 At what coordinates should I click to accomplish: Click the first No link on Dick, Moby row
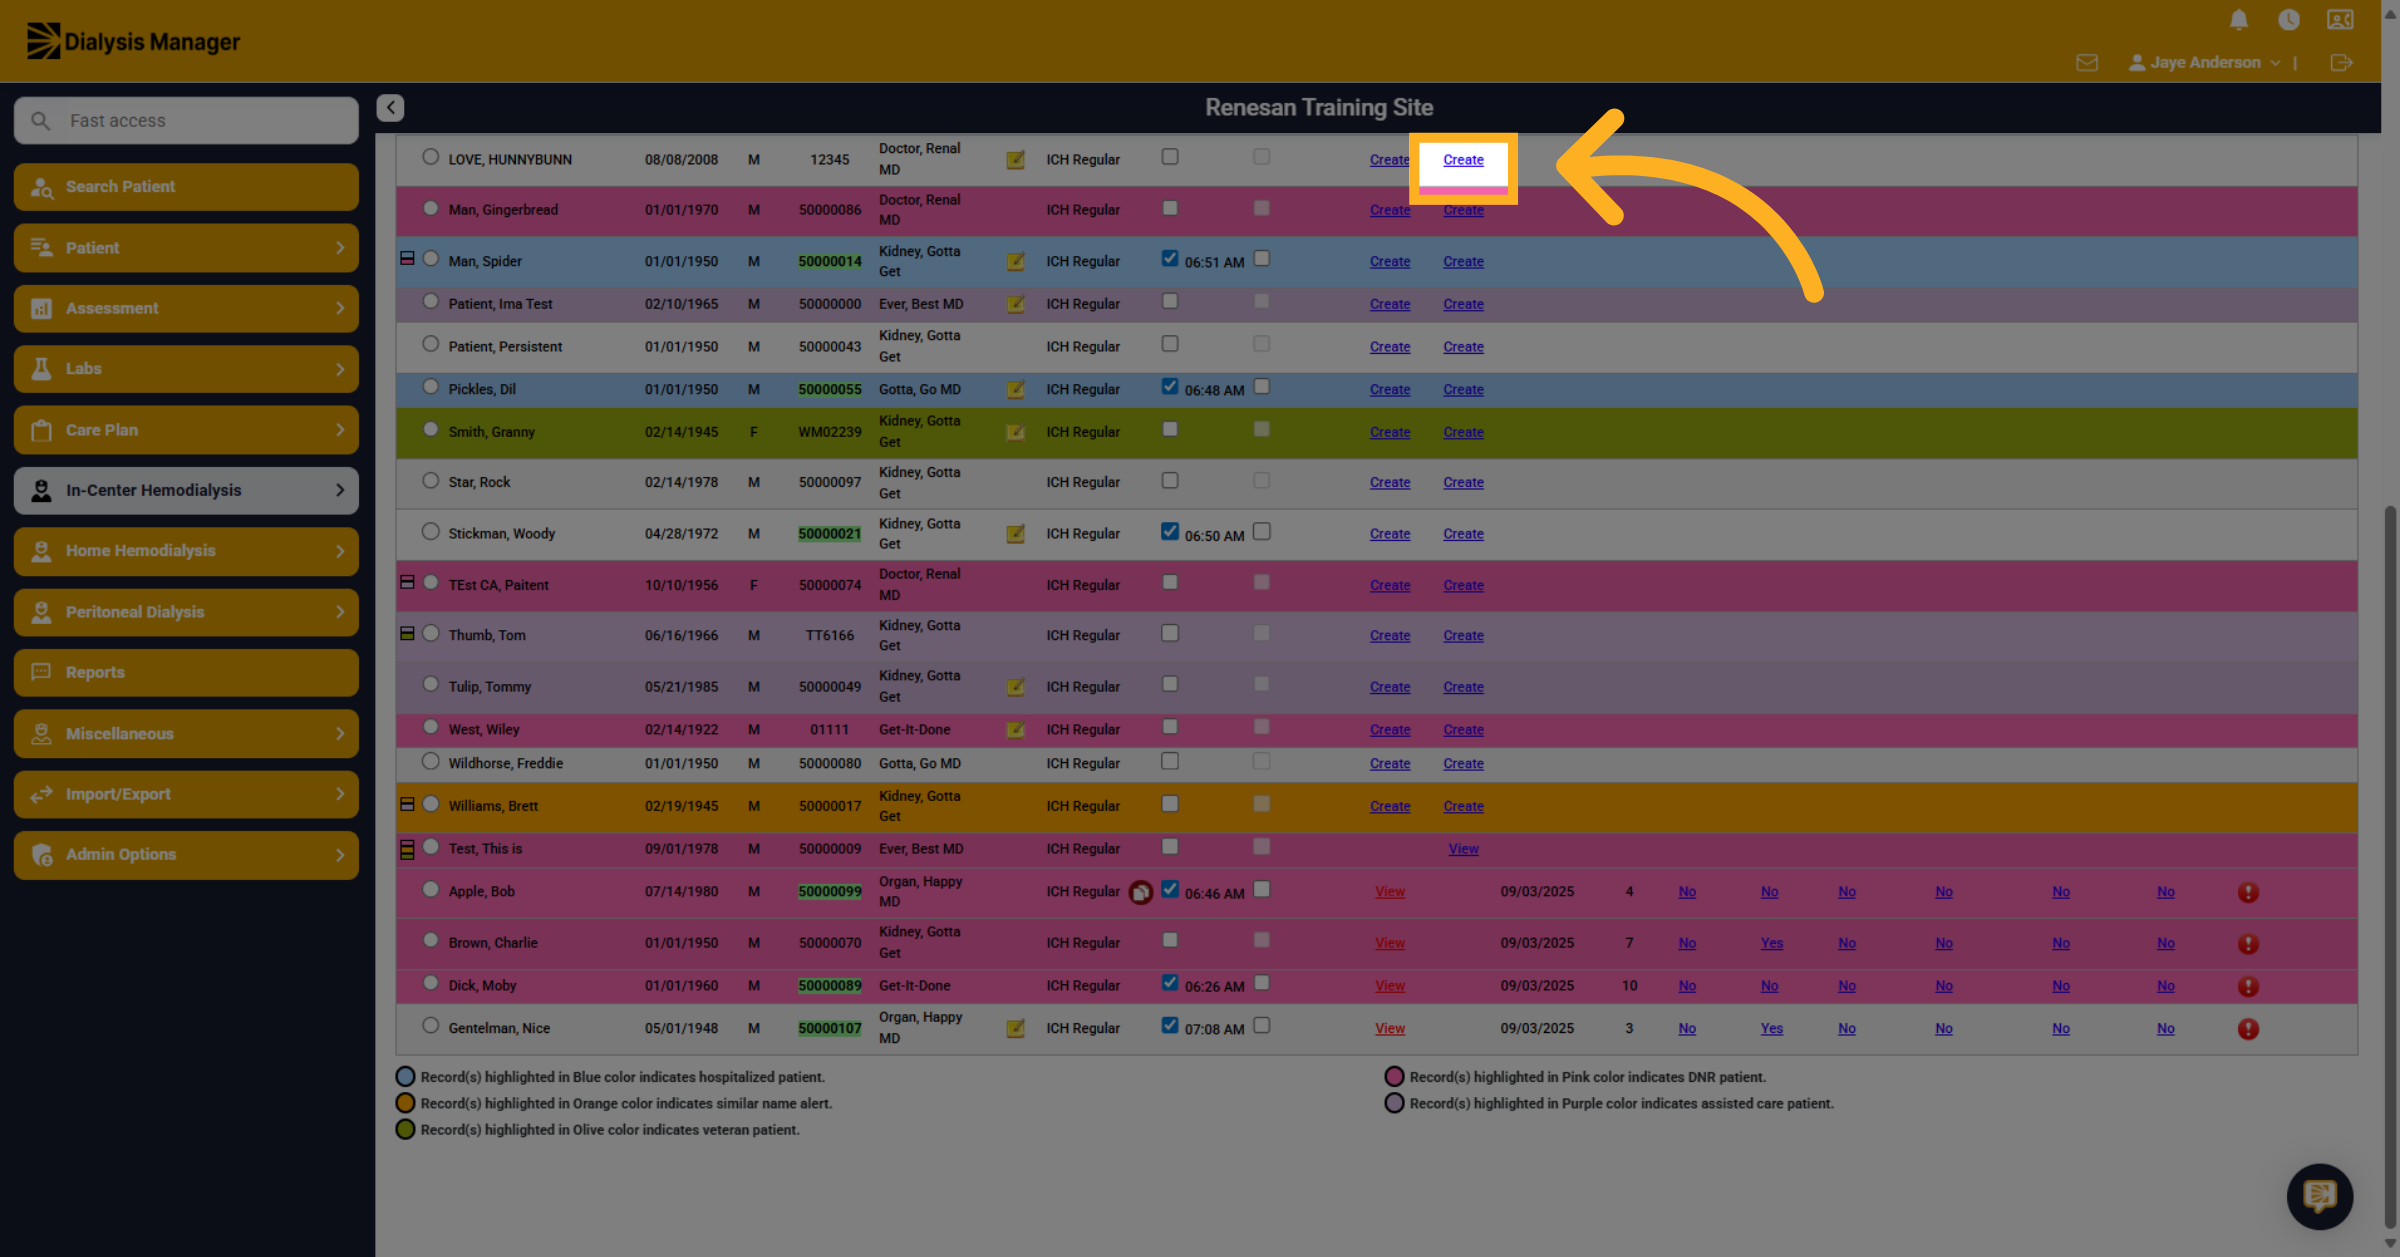point(1687,986)
